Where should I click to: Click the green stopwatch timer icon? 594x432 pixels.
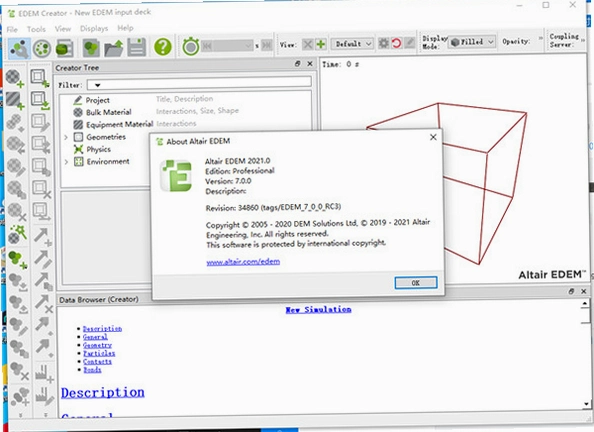pyautogui.click(x=191, y=47)
